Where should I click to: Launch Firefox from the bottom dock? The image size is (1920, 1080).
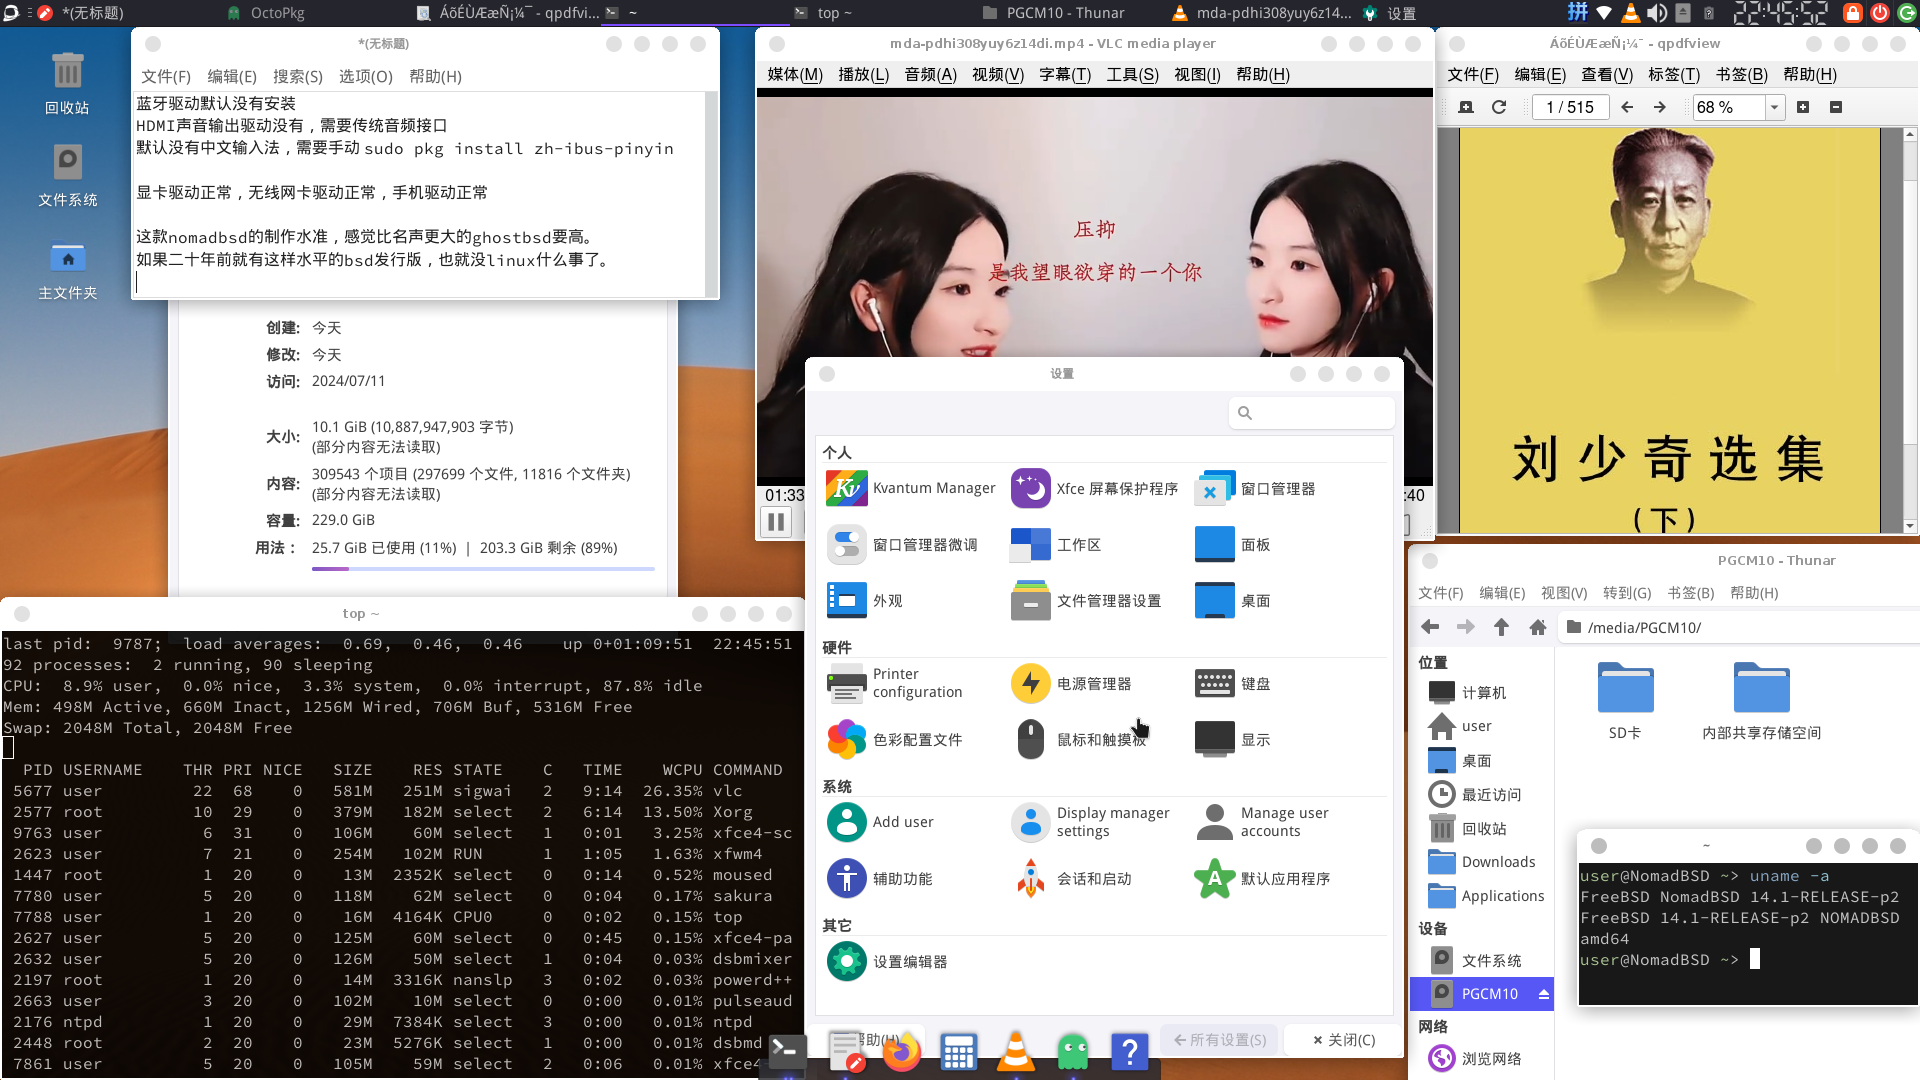pos(901,1052)
